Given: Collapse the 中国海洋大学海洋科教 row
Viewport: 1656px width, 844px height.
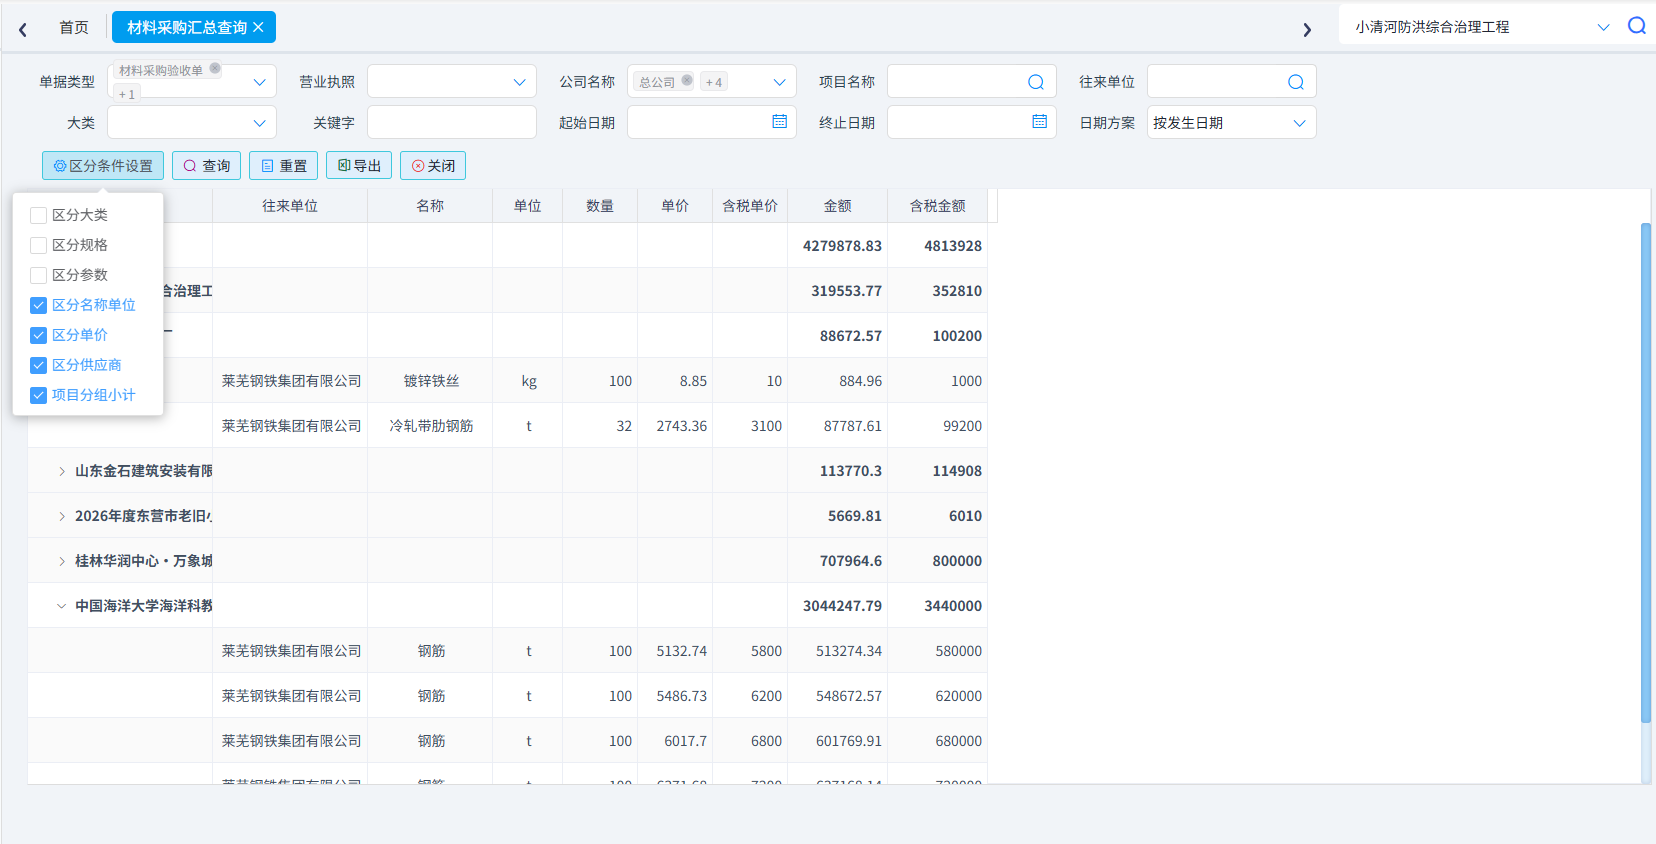Looking at the screenshot, I should 61,606.
